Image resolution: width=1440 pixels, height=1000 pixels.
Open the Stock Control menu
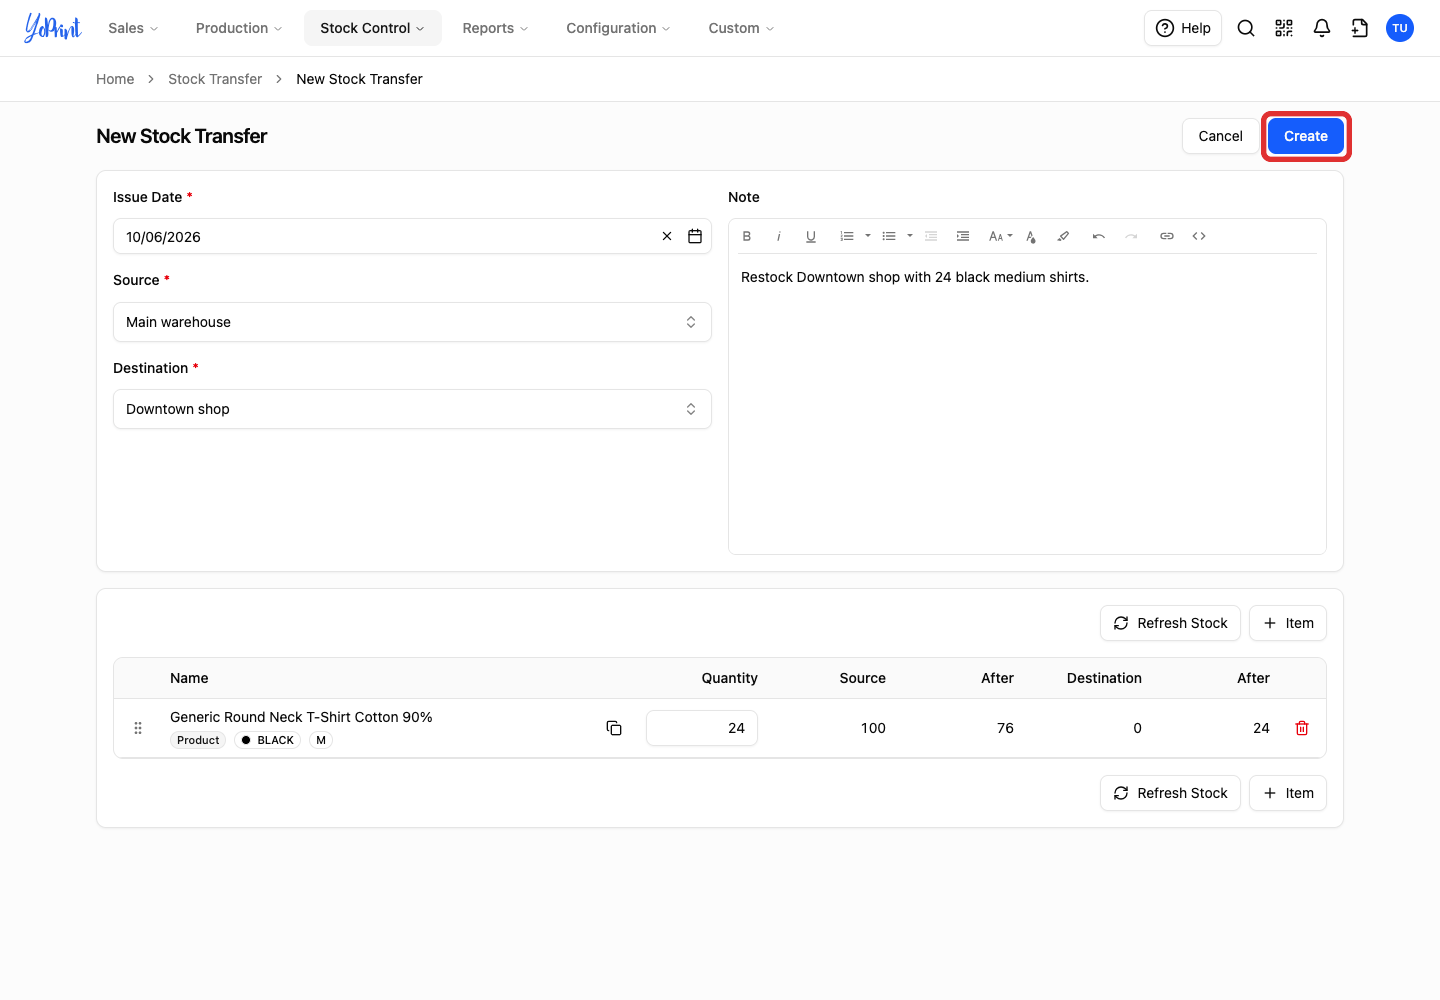pos(372,28)
